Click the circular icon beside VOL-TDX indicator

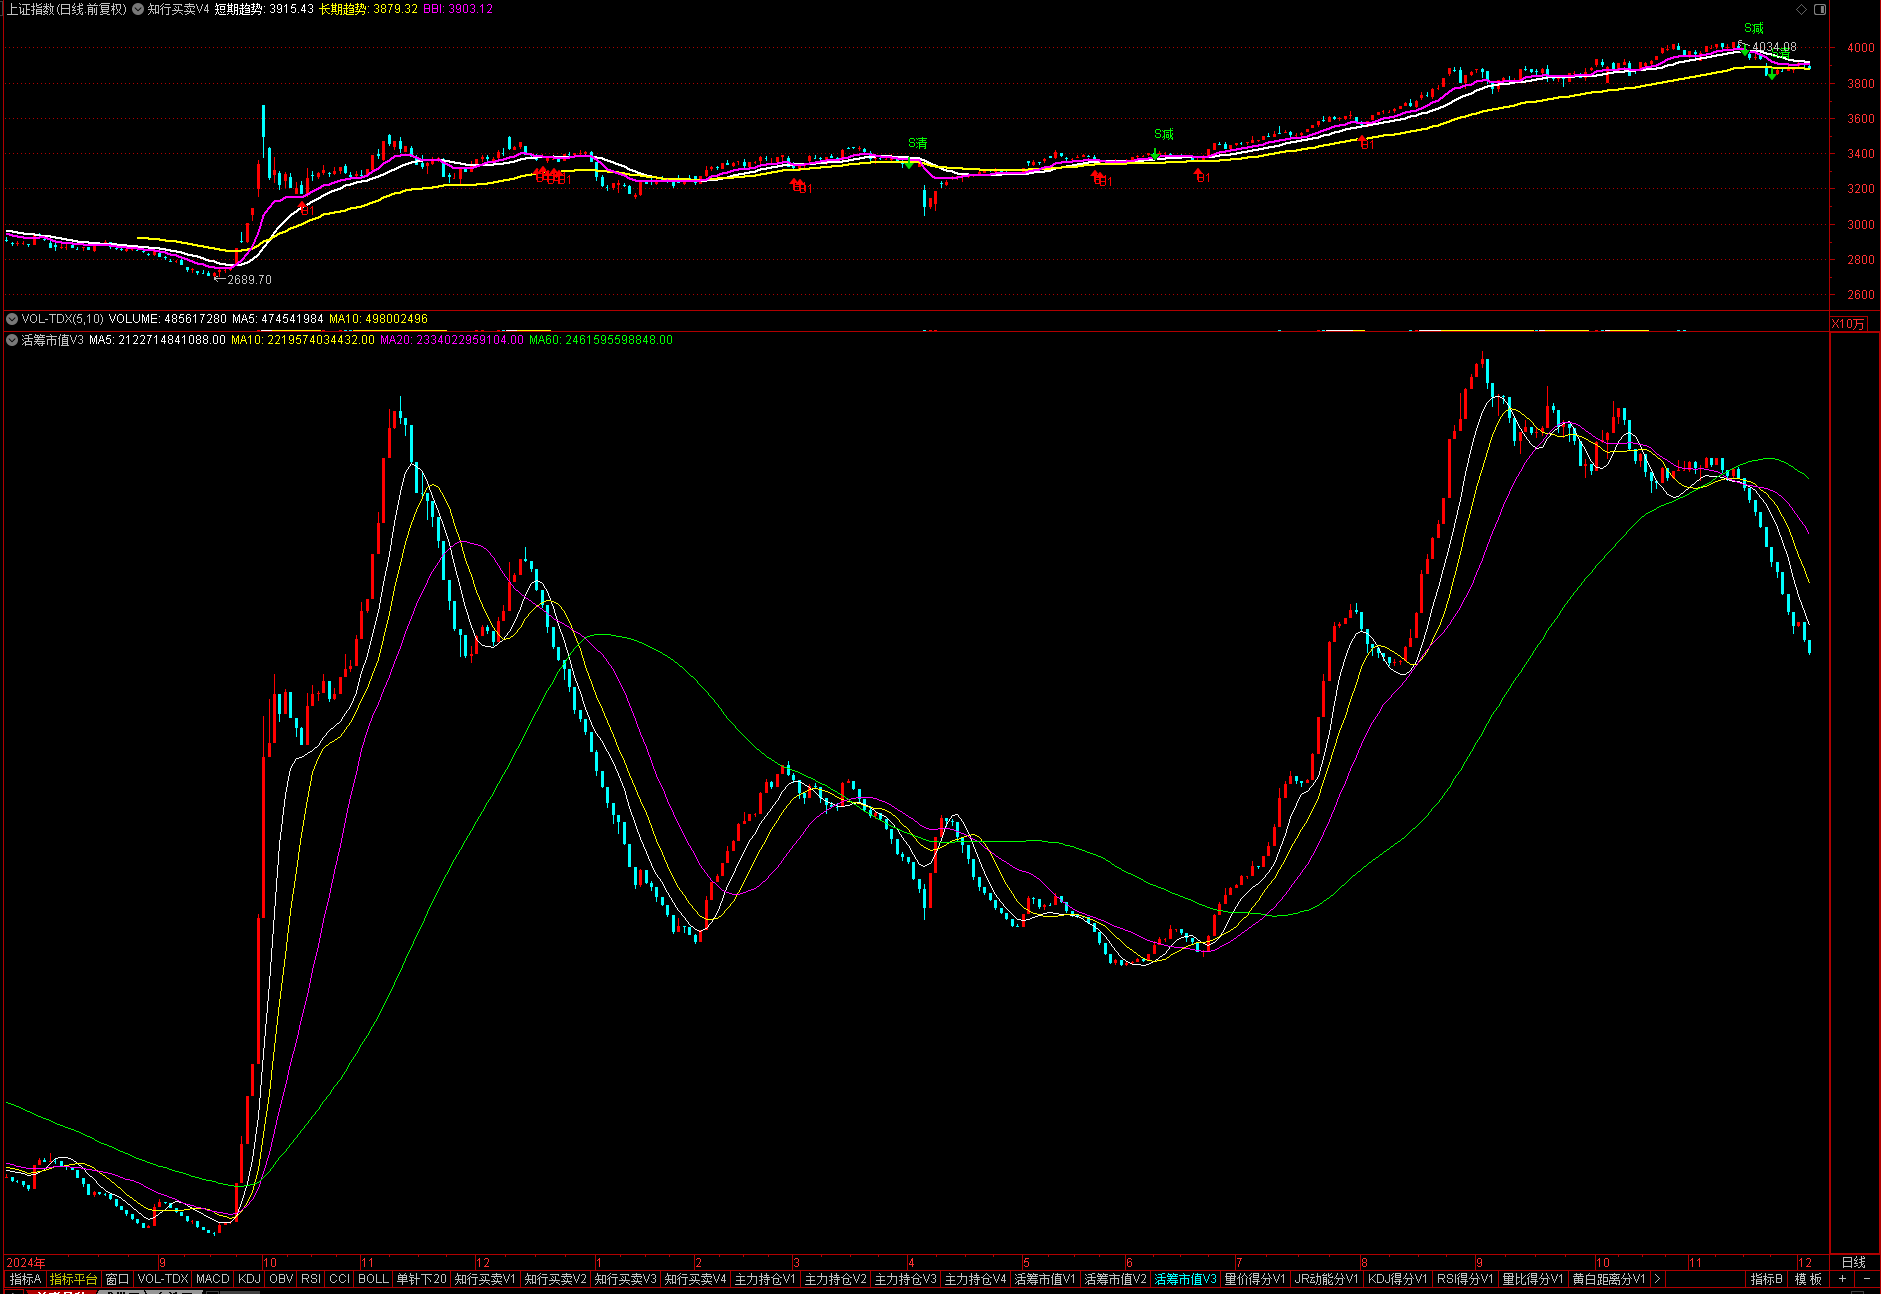[x=12, y=319]
